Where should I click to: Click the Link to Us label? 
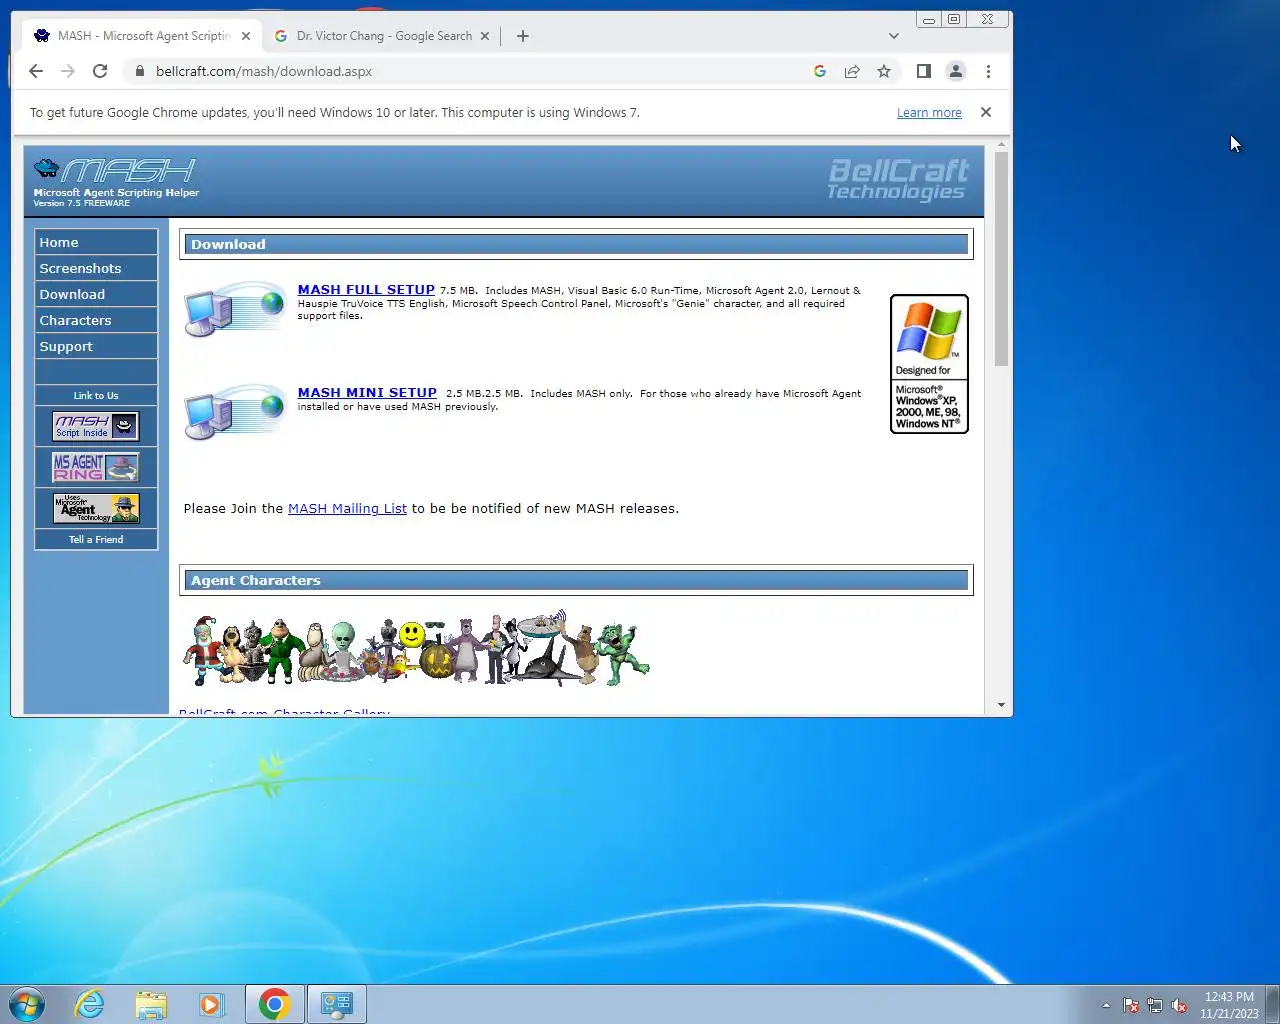(x=96, y=396)
